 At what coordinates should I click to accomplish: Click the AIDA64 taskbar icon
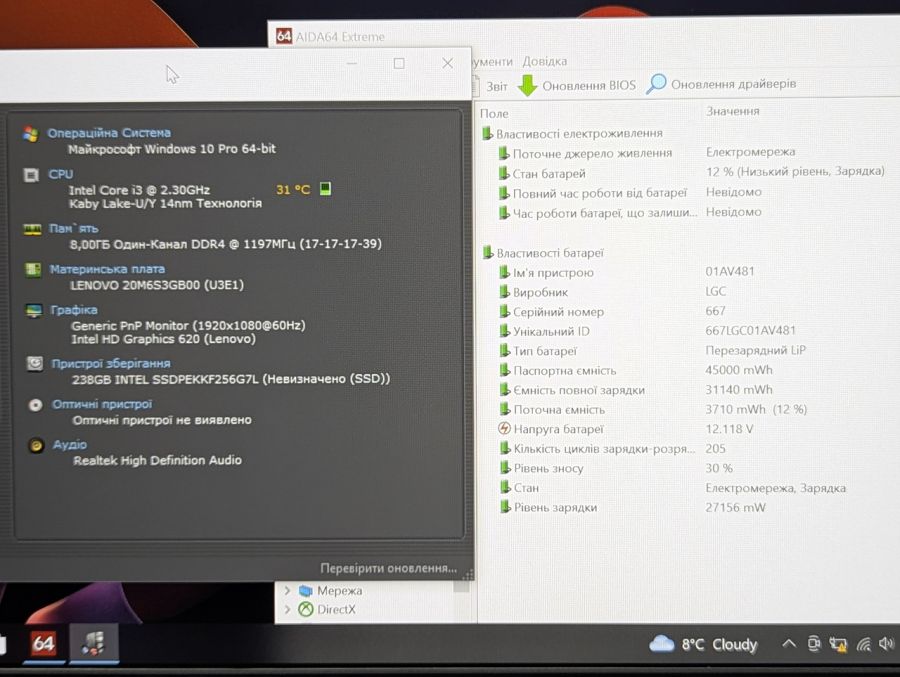pos(44,644)
